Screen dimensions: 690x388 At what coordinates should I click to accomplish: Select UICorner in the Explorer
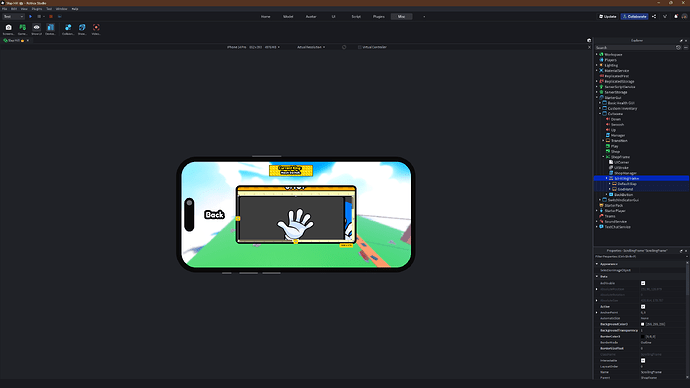pyautogui.click(x=621, y=162)
